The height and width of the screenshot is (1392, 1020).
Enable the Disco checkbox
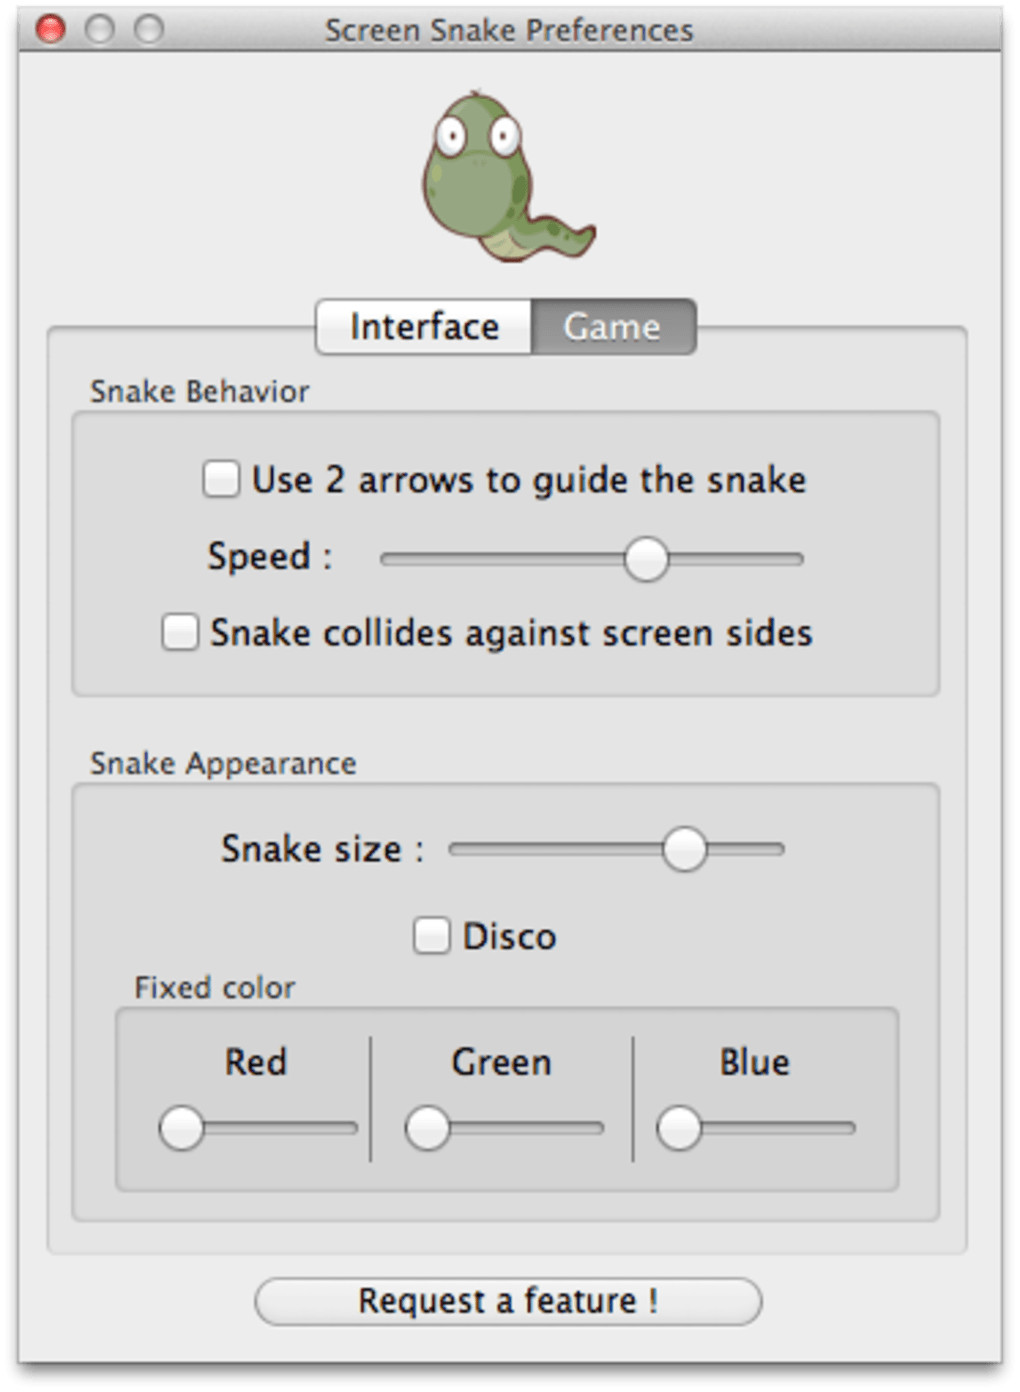pos(432,936)
